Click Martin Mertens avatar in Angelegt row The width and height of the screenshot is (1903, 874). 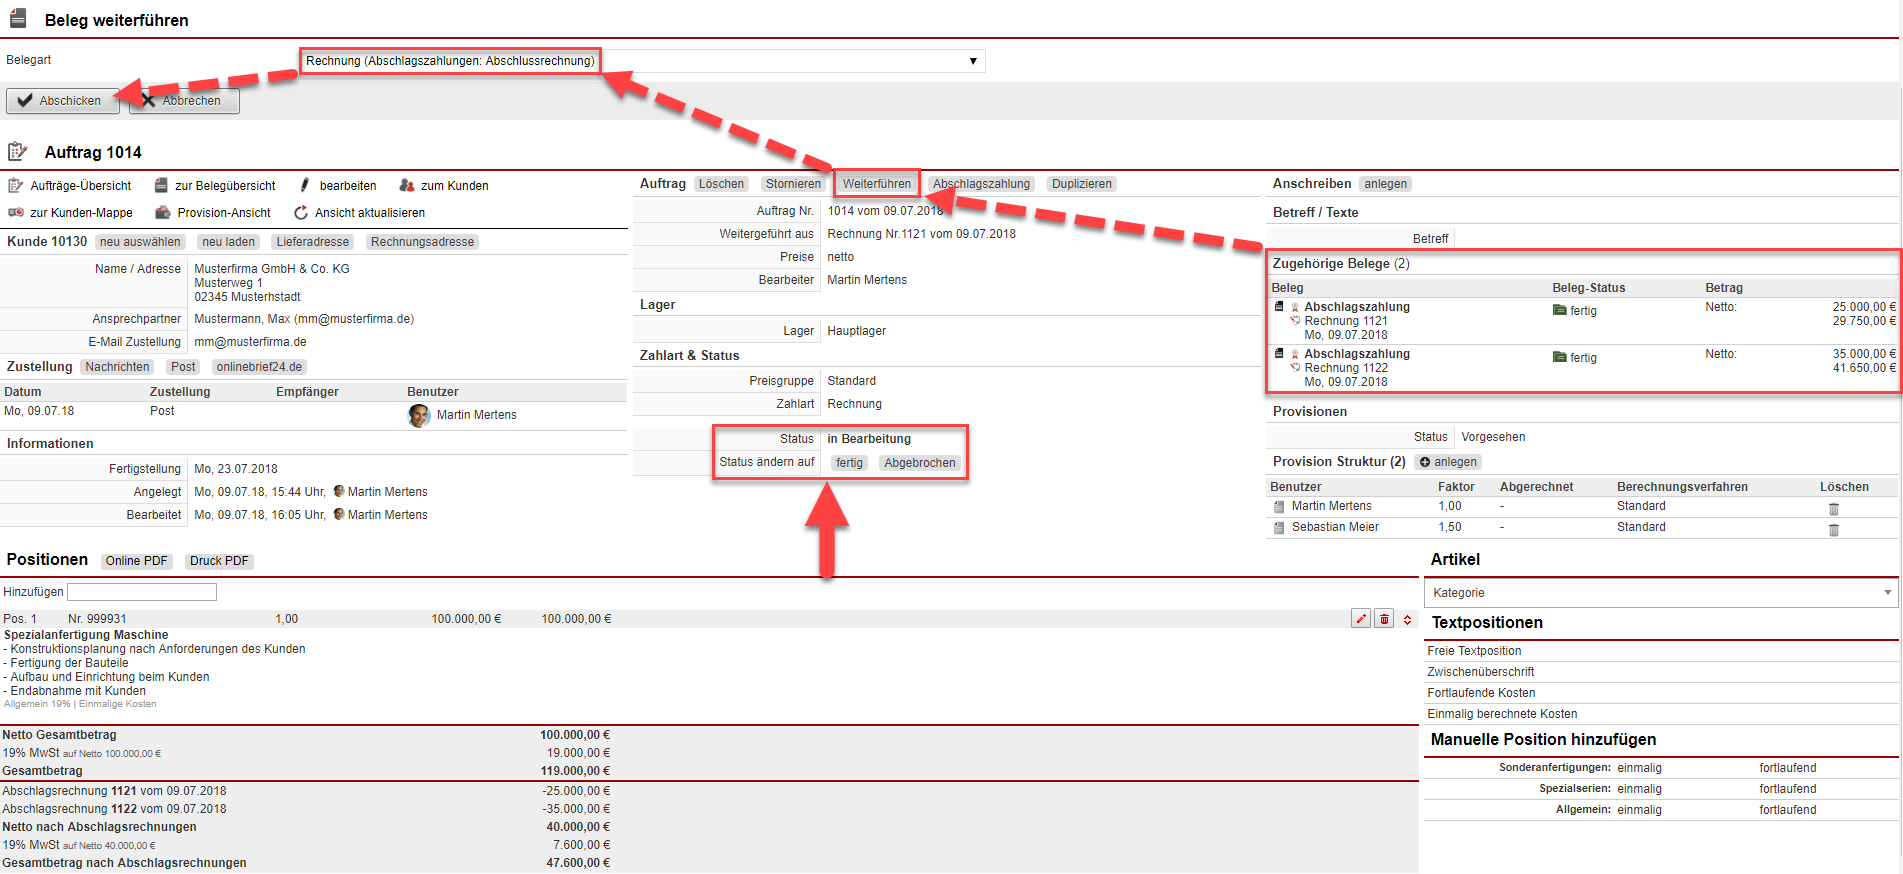point(339,491)
